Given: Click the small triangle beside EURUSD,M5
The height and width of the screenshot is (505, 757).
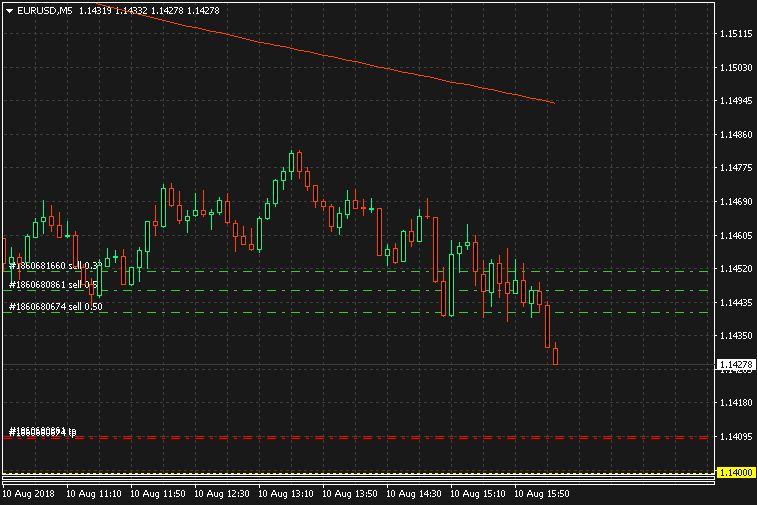Looking at the screenshot, I should [x=10, y=10].
